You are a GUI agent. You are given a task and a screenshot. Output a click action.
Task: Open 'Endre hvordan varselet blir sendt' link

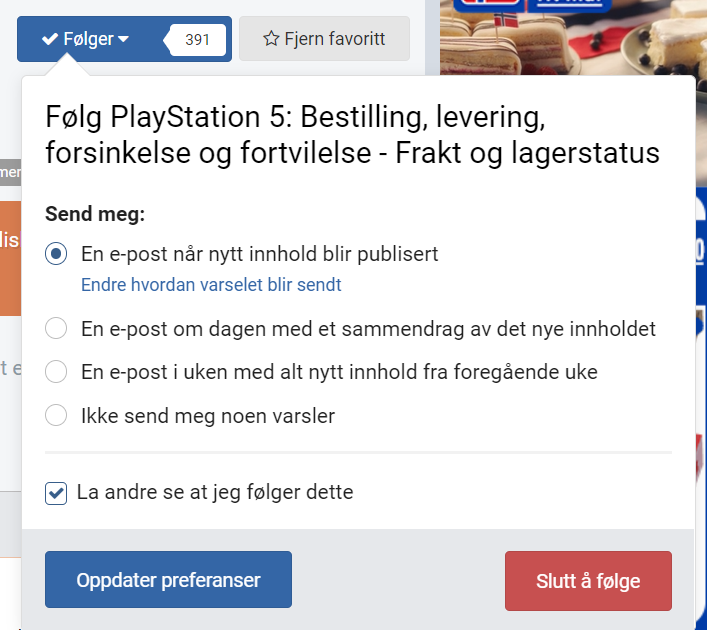pyautogui.click(x=211, y=285)
